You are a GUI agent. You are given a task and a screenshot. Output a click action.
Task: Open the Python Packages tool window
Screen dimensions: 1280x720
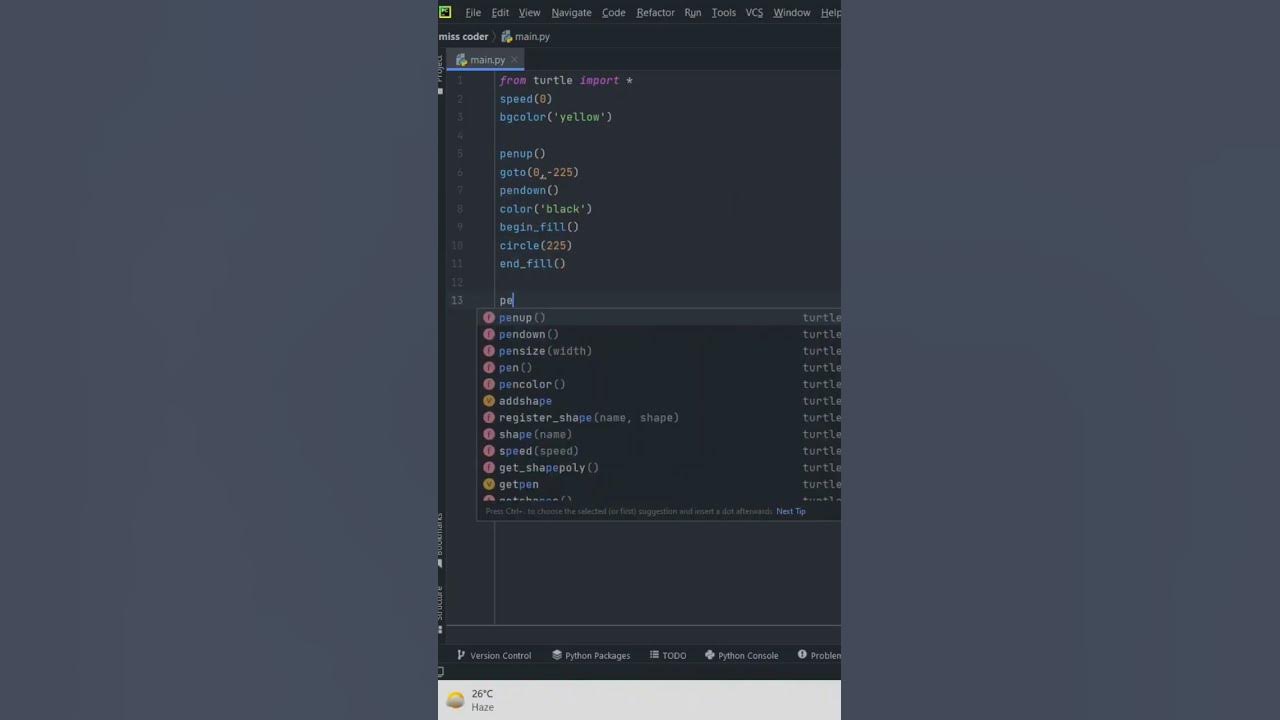tap(591, 656)
